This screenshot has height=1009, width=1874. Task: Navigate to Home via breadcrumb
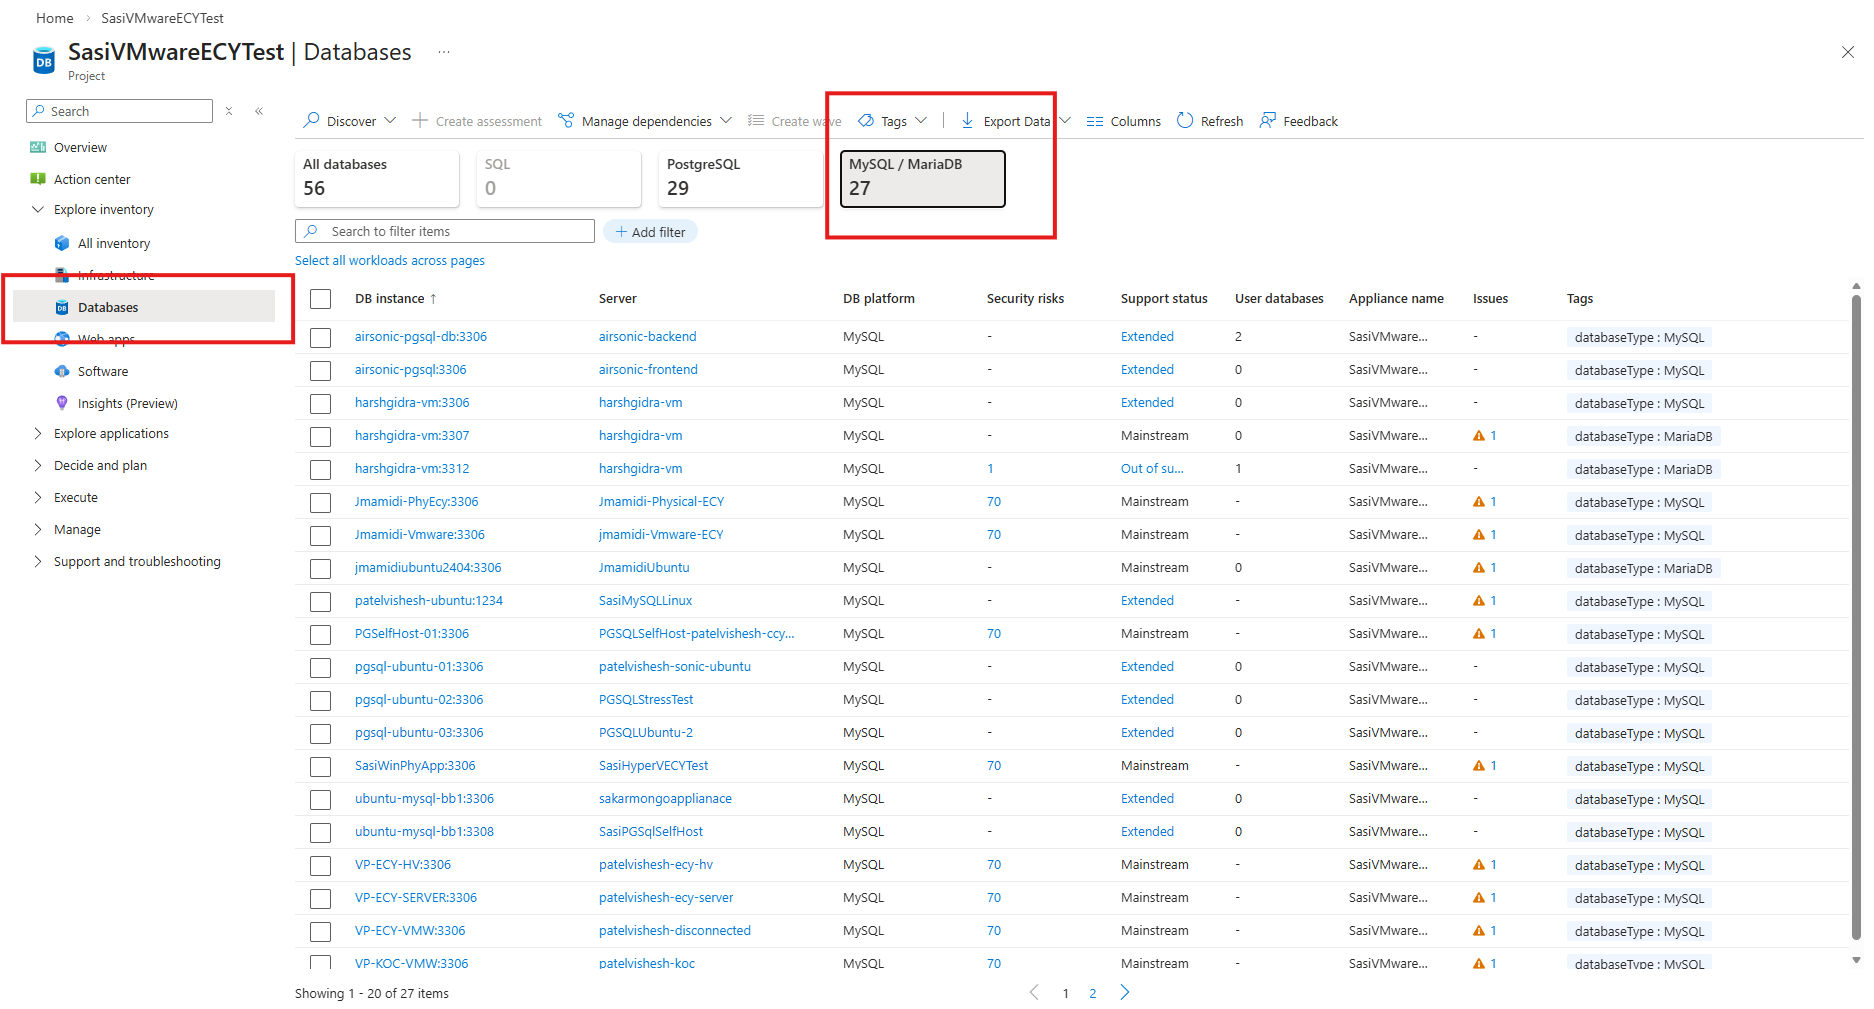click(x=54, y=17)
